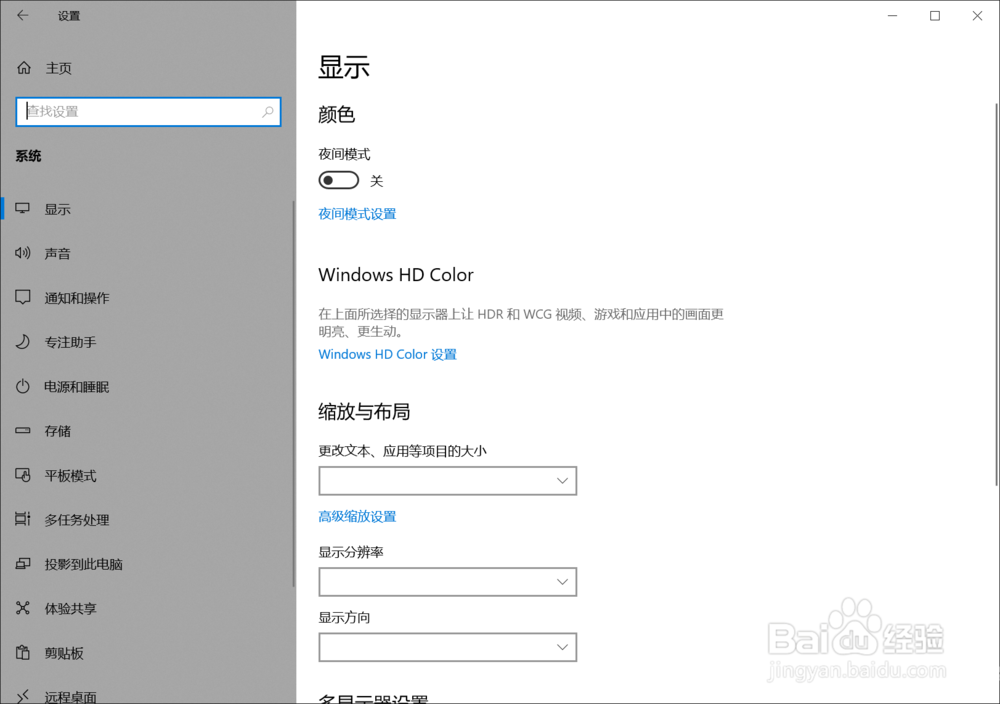Click the back arrow in title bar

(23, 15)
